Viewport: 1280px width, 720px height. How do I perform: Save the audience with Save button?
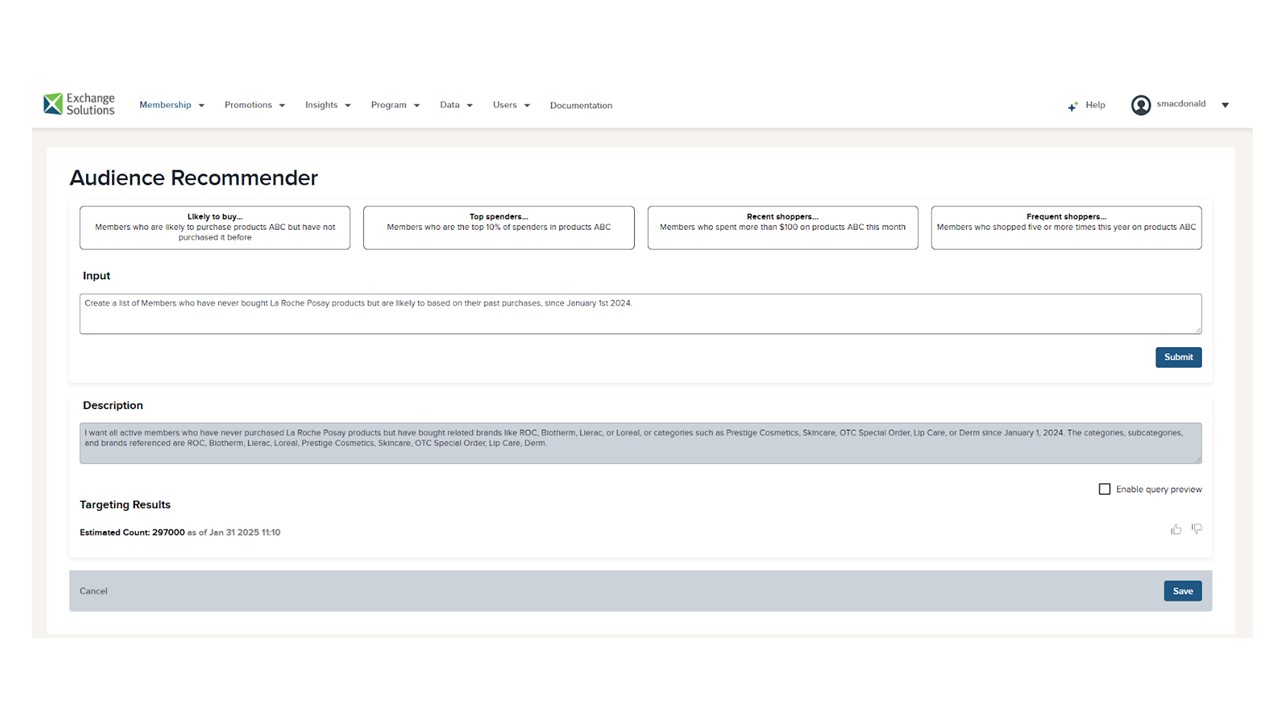tap(1182, 591)
